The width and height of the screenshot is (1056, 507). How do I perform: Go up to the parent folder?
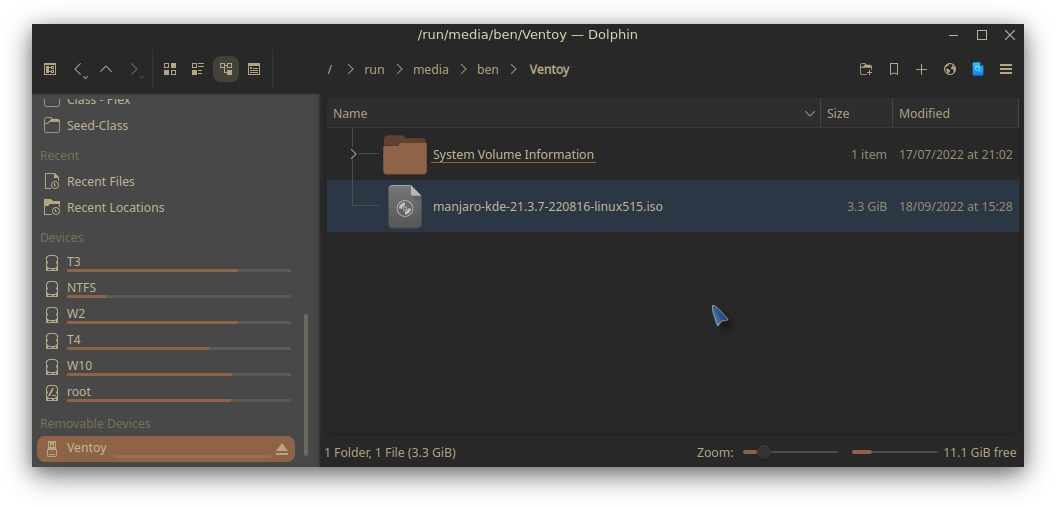106,69
